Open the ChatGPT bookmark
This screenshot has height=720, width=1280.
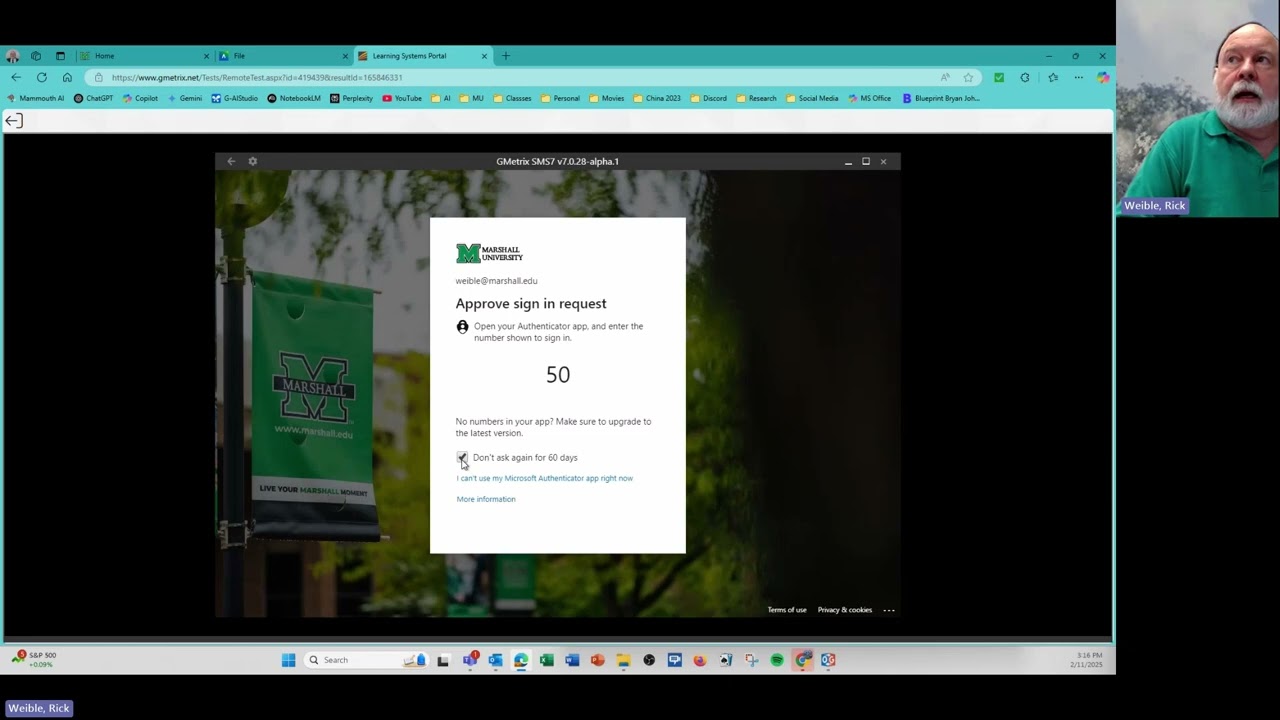click(x=94, y=98)
